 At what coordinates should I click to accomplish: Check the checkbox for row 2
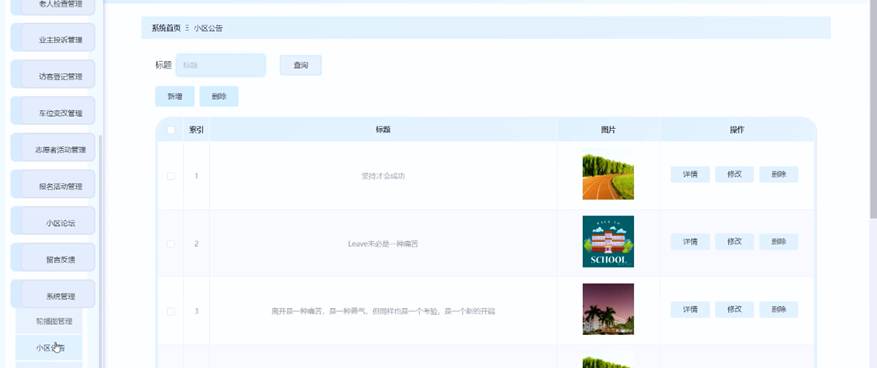(171, 244)
